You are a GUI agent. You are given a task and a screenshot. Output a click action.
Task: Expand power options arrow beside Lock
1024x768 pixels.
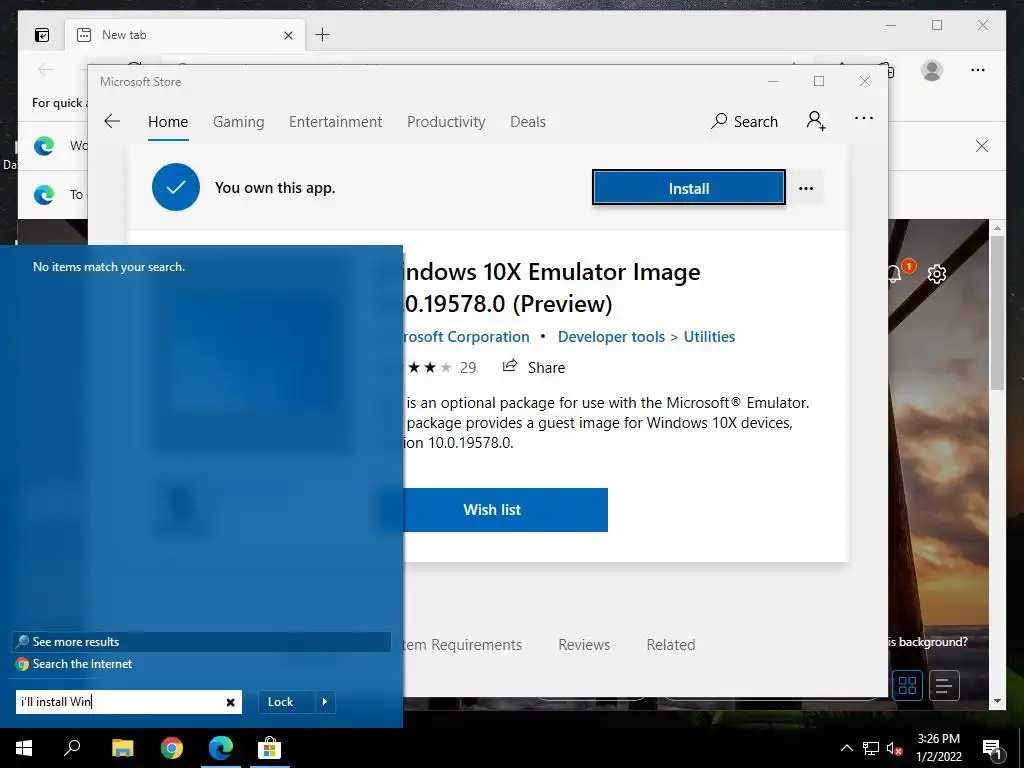coord(325,701)
